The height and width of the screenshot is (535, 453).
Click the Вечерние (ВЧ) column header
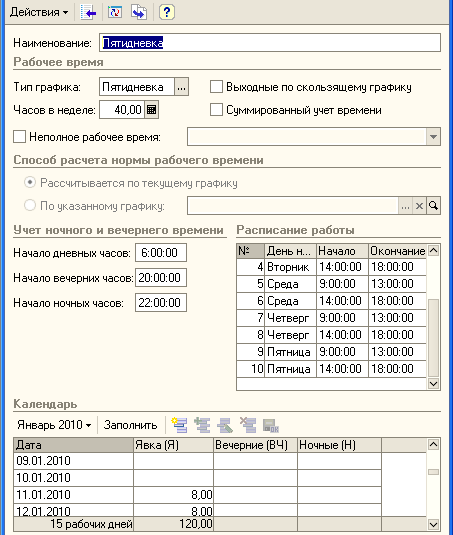pos(255,445)
